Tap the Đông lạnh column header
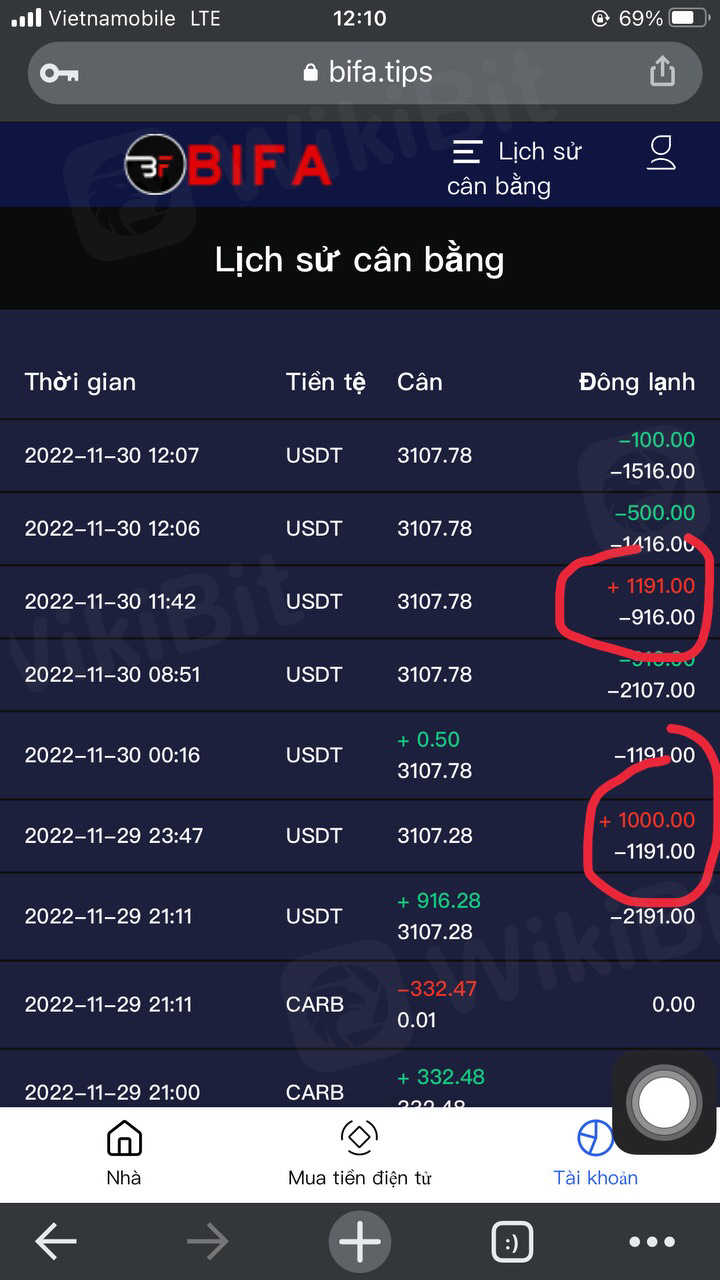The height and width of the screenshot is (1280, 720). point(636,382)
